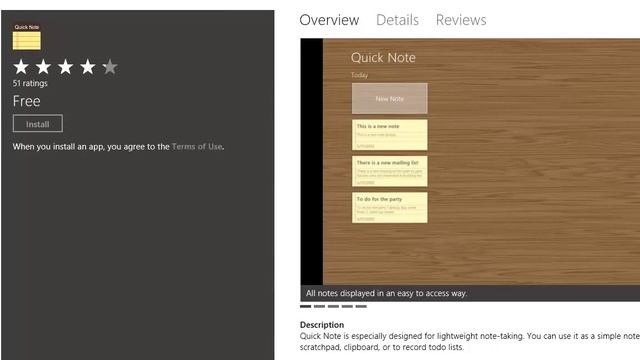This screenshot has width=640, height=360.
Task: Click 'There is a new mailing list' card
Action: point(390,171)
